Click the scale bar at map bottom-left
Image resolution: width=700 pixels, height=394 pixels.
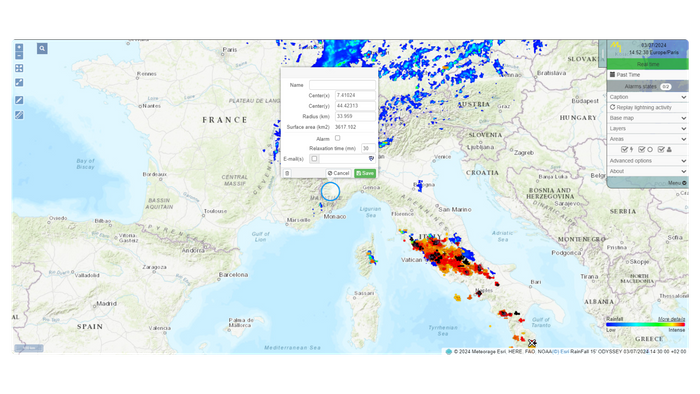tap(29, 348)
